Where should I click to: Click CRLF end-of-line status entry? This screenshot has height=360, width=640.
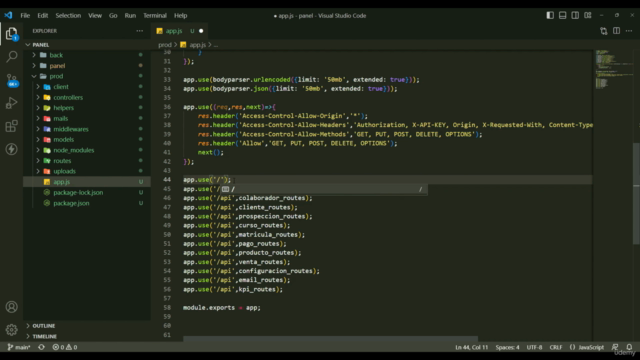pos(556,347)
